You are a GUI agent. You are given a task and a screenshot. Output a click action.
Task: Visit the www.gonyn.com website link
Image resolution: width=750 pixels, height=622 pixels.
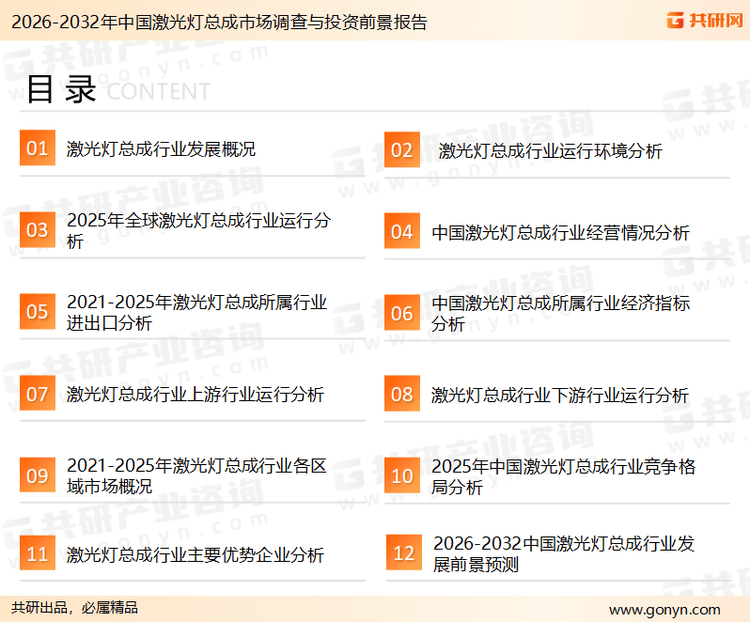[664, 609]
